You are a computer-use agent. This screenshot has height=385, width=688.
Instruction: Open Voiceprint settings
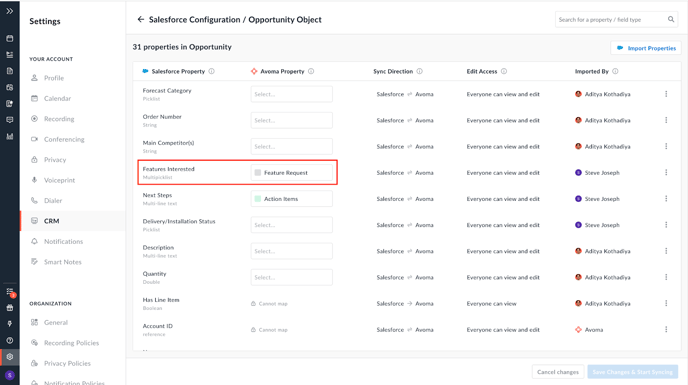pos(59,180)
